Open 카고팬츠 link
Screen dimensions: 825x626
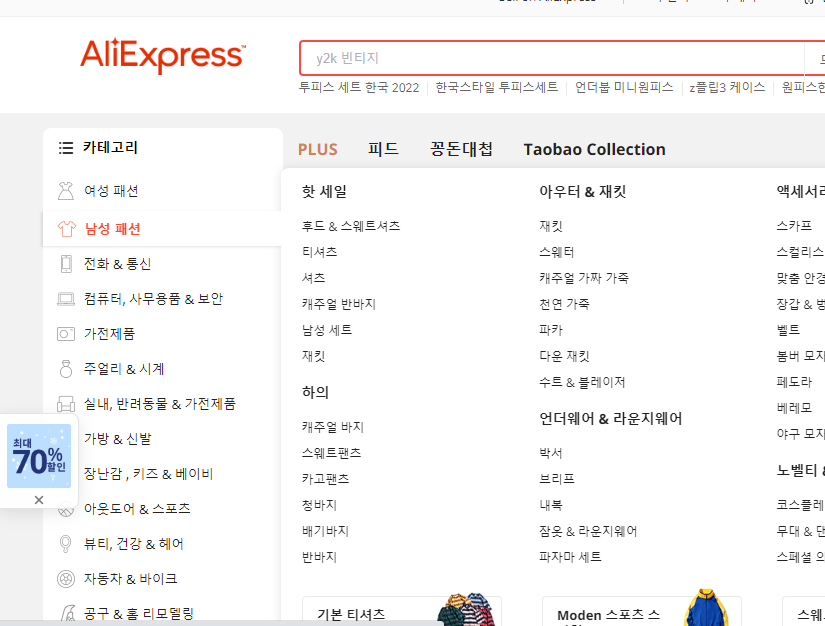(325, 479)
